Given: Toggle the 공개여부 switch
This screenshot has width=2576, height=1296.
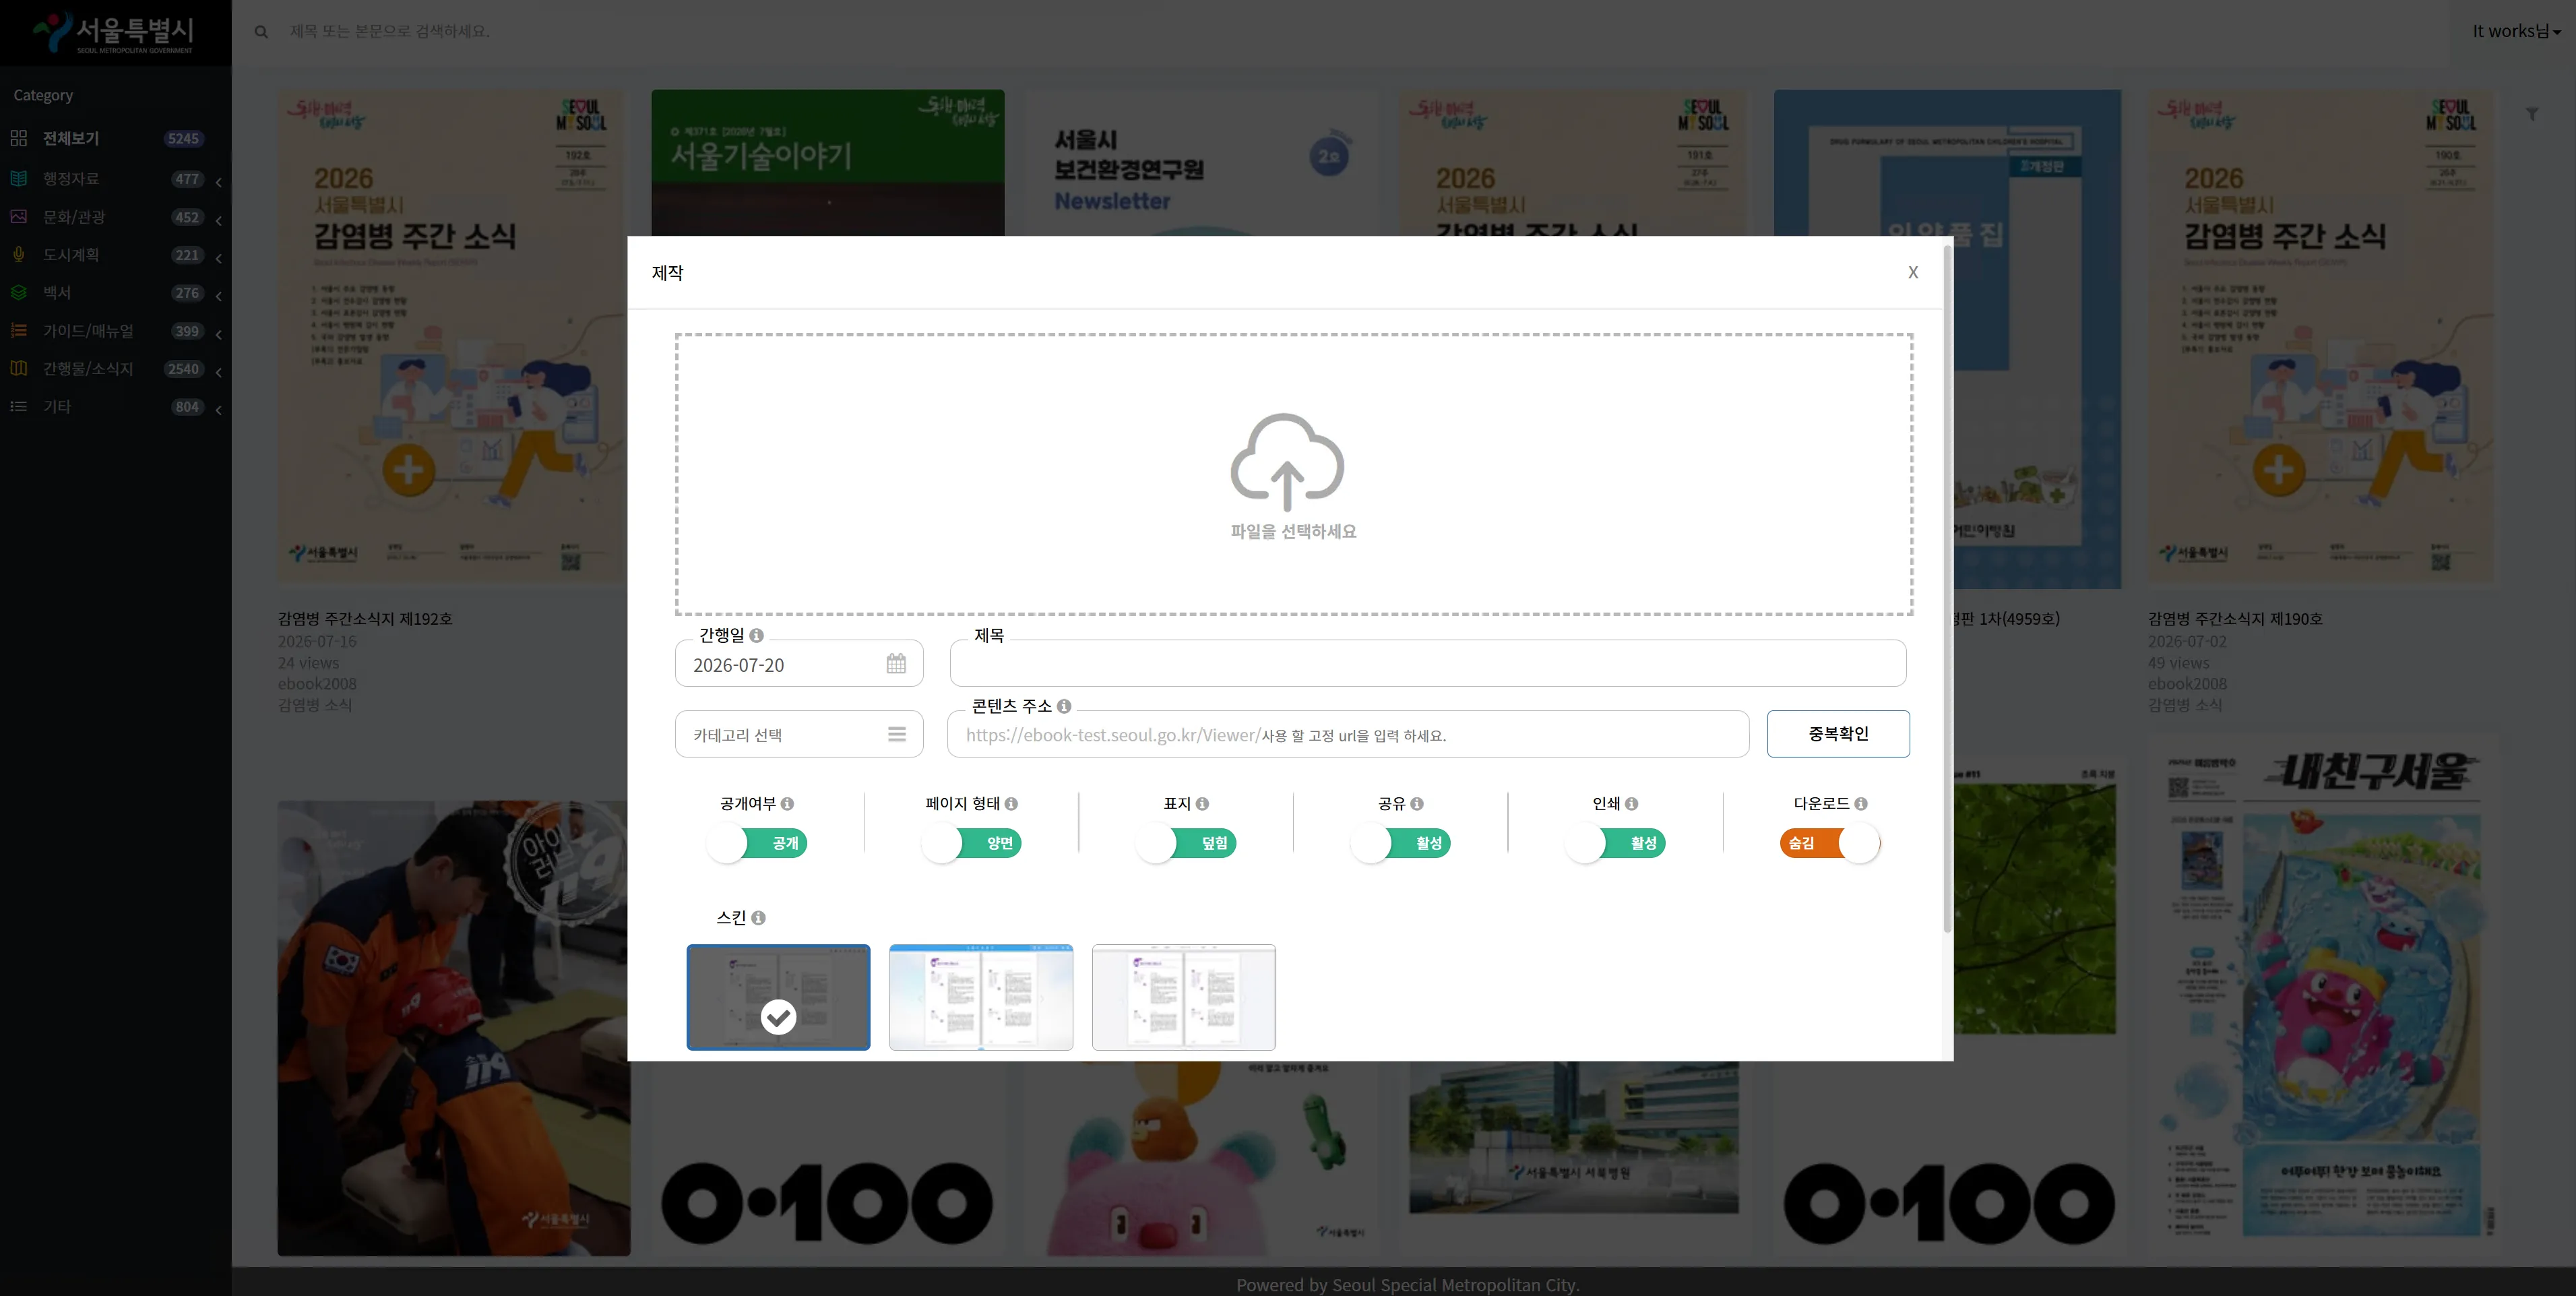Looking at the screenshot, I should (757, 843).
